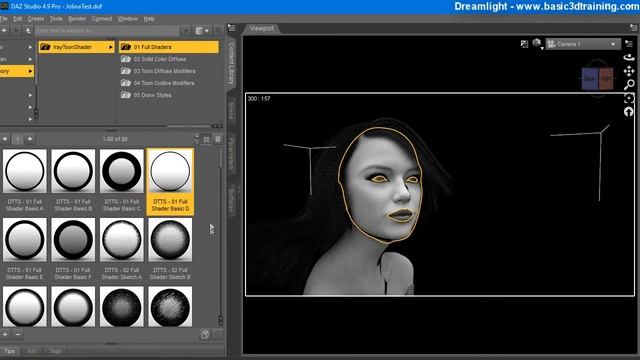Expand the topmost left-column tree arrow
640x360 pixels.
click(30, 47)
